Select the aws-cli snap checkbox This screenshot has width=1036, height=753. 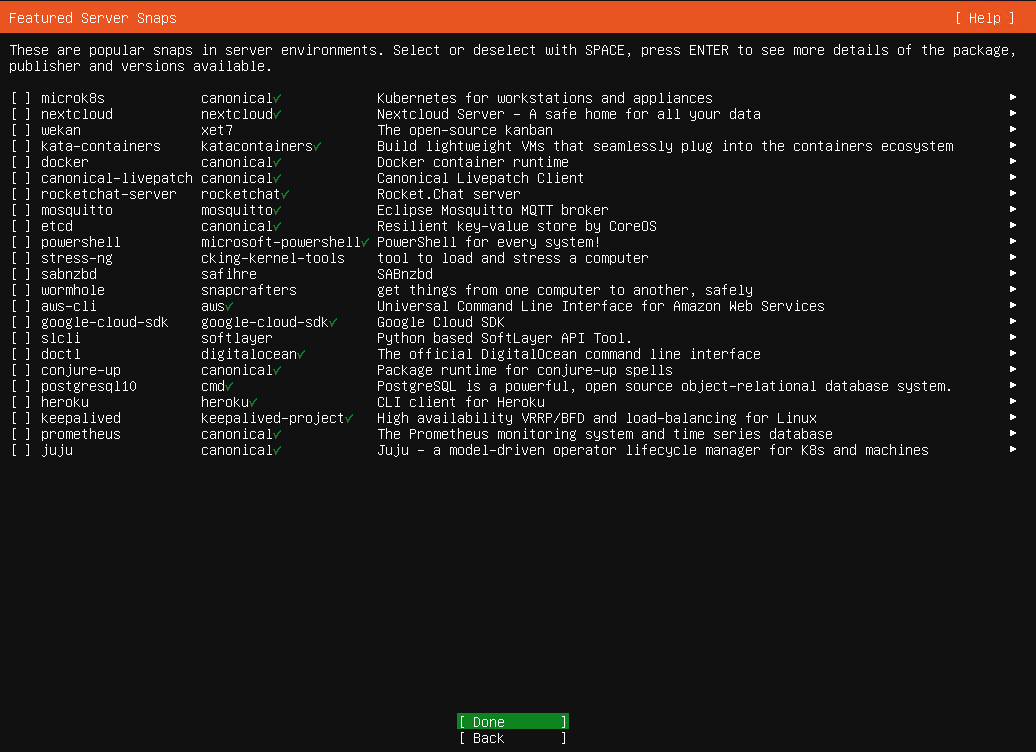[x=20, y=306]
